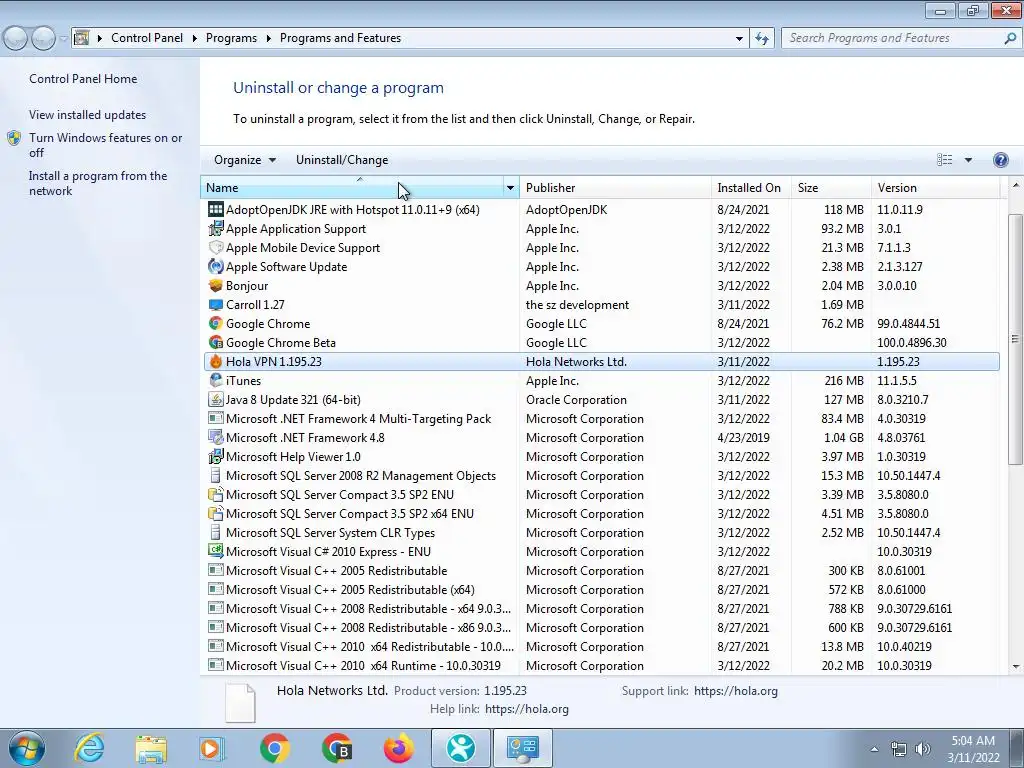Open the hola.org help link
Image resolution: width=1024 pixels, height=768 pixels.
(x=527, y=709)
